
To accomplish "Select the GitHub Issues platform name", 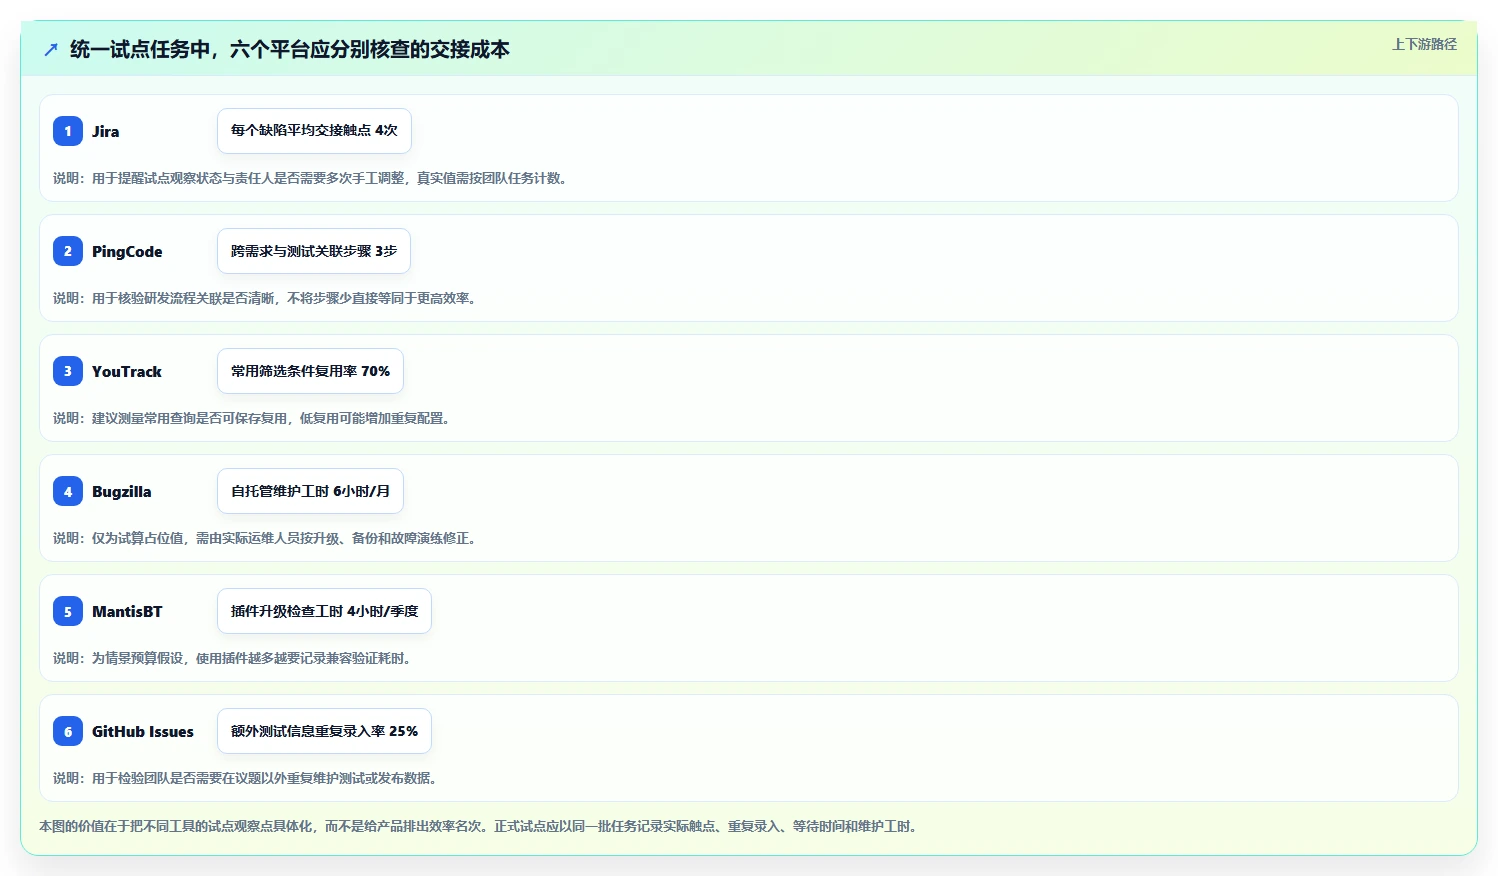I will click(x=143, y=731).
